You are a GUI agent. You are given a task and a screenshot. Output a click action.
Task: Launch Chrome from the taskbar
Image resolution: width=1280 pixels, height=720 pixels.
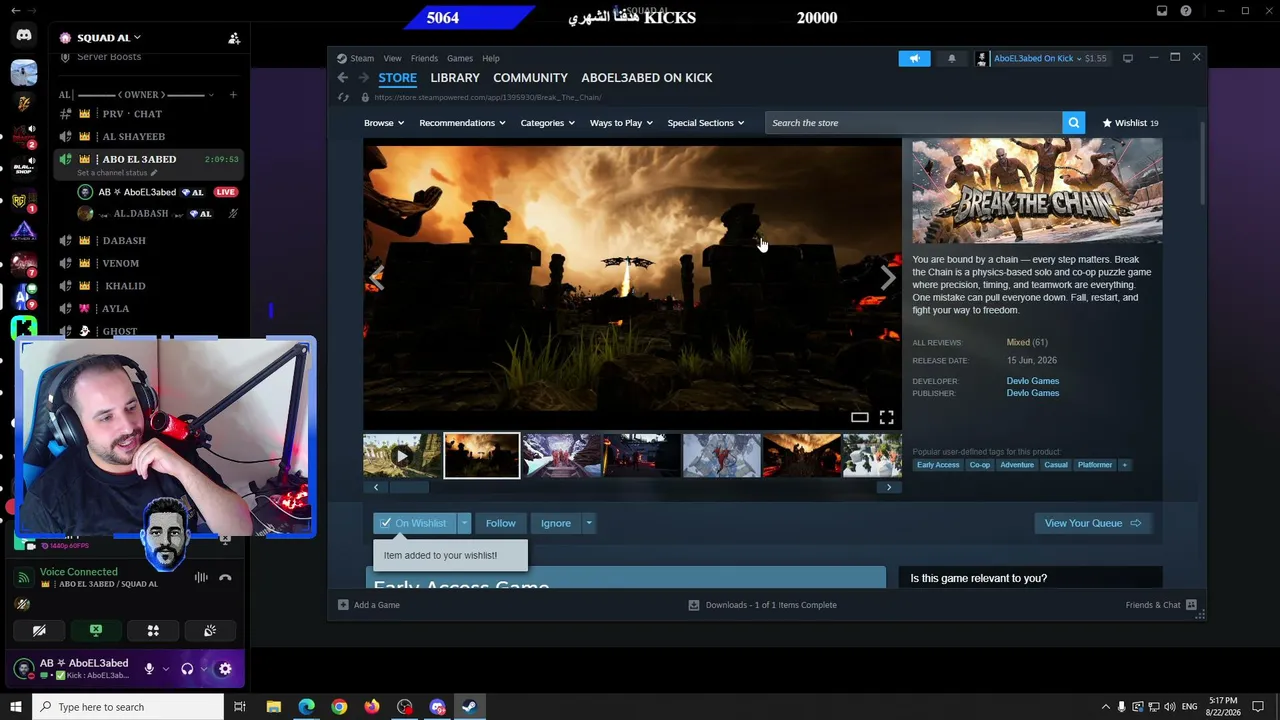tap(339, 707)
